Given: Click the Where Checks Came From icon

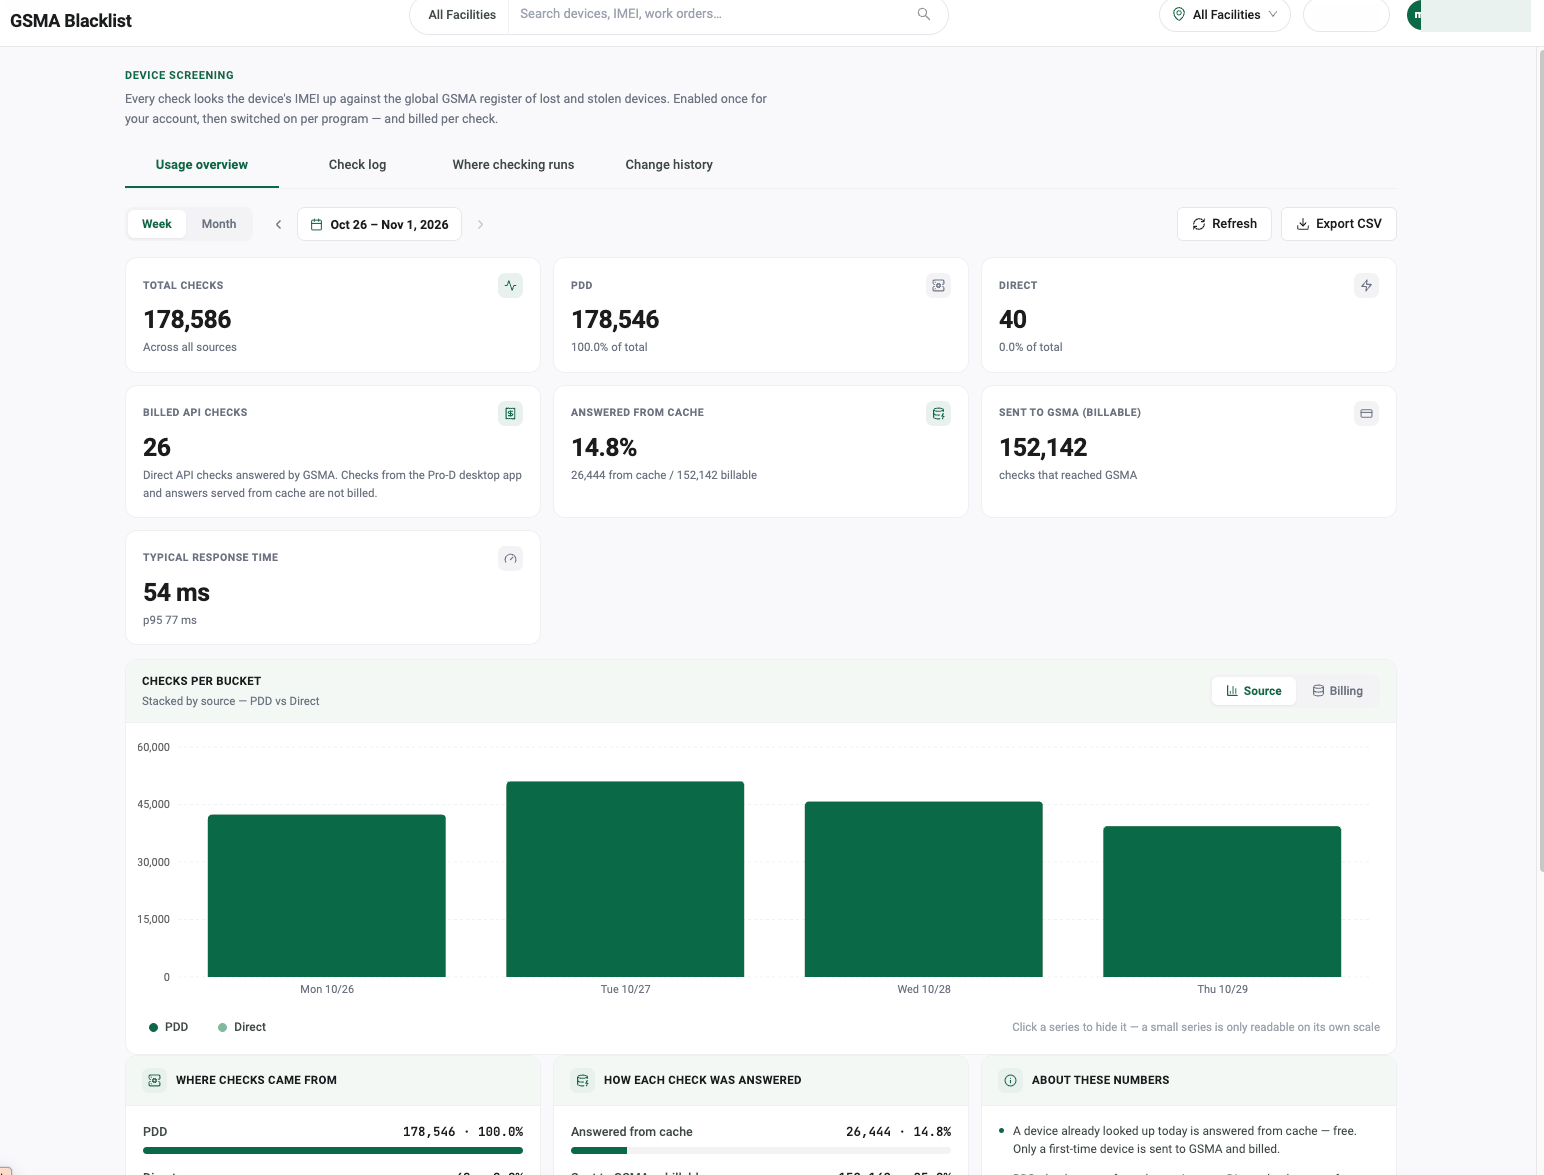Looking at the screenshot, I should [x=154, y=1080].
